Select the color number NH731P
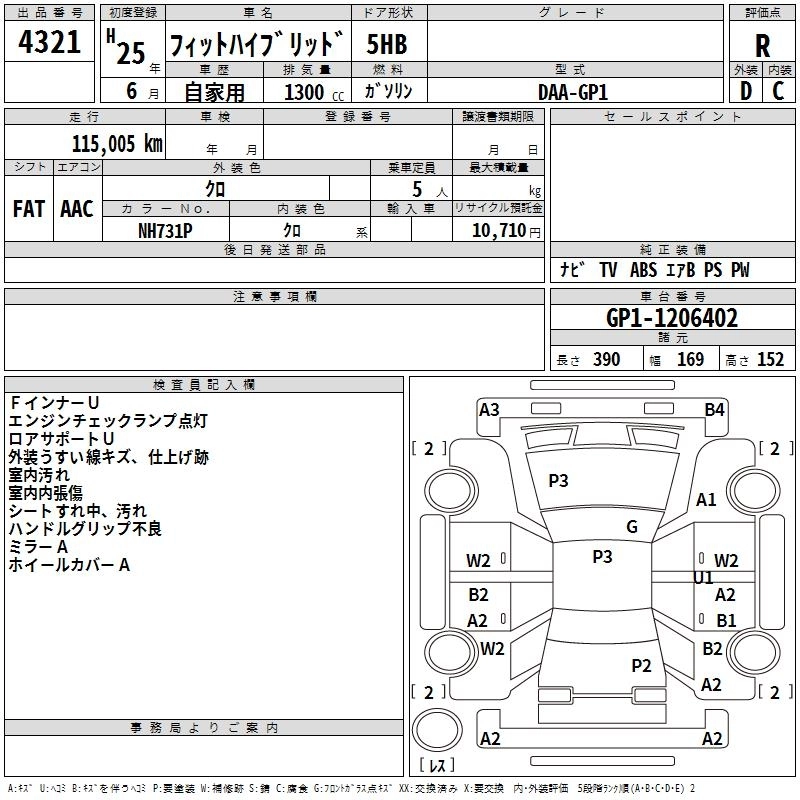This screenshot has height=800, width=800. 165,230
